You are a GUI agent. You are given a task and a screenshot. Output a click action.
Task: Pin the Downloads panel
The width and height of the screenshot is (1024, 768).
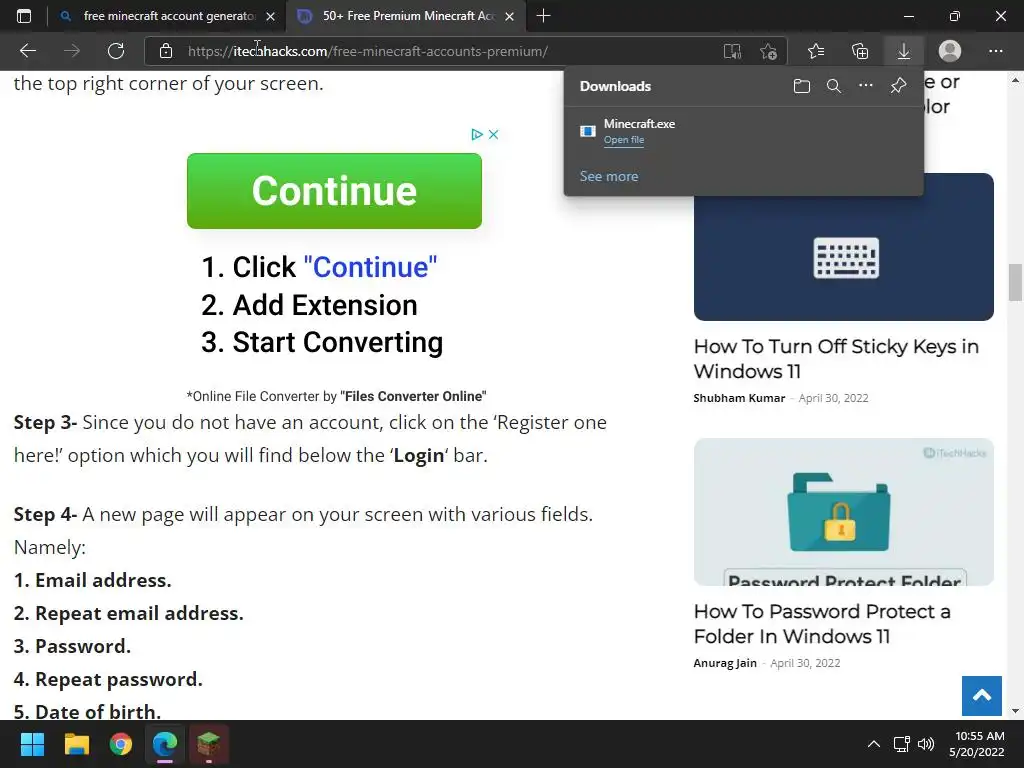898,86
